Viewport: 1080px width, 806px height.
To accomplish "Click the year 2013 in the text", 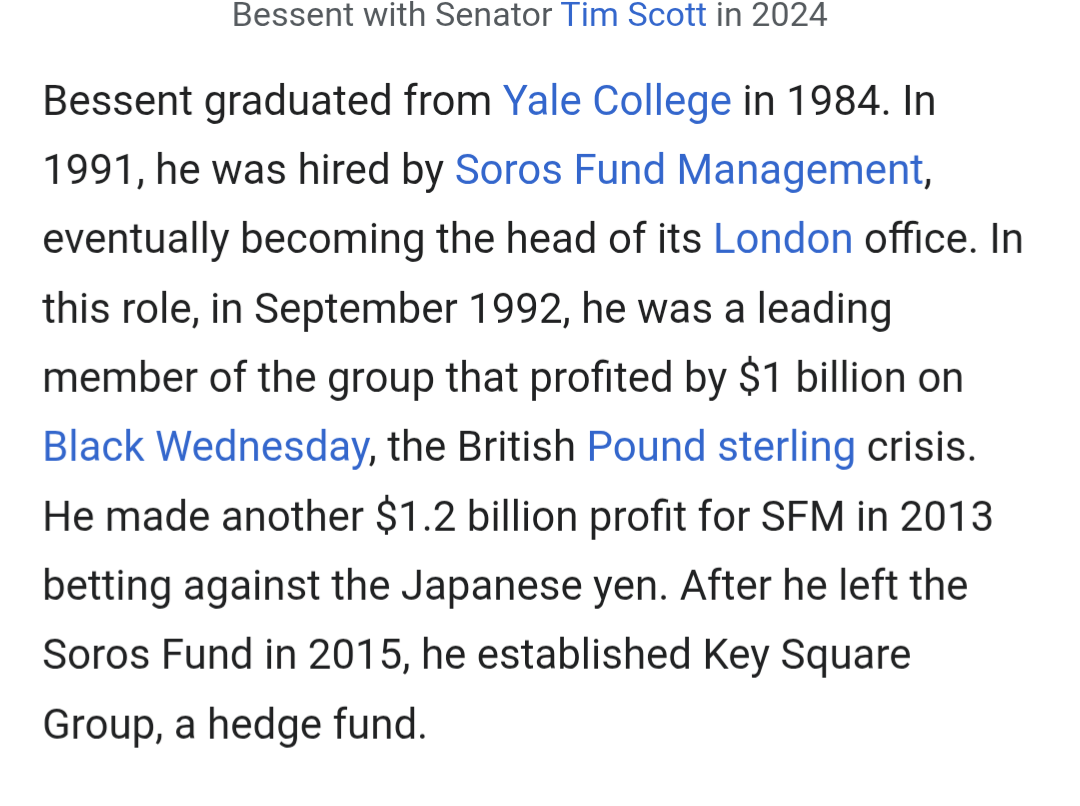I will click(945, 516).
